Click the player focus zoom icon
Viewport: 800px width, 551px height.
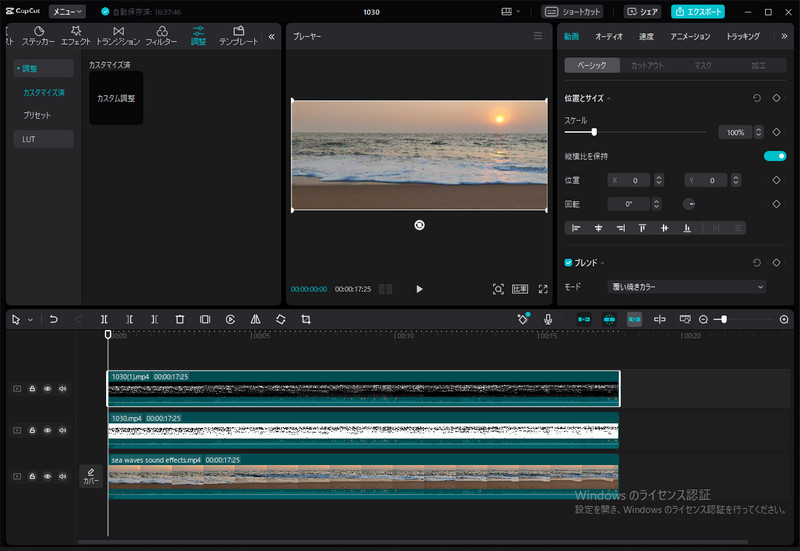point(498,289)
